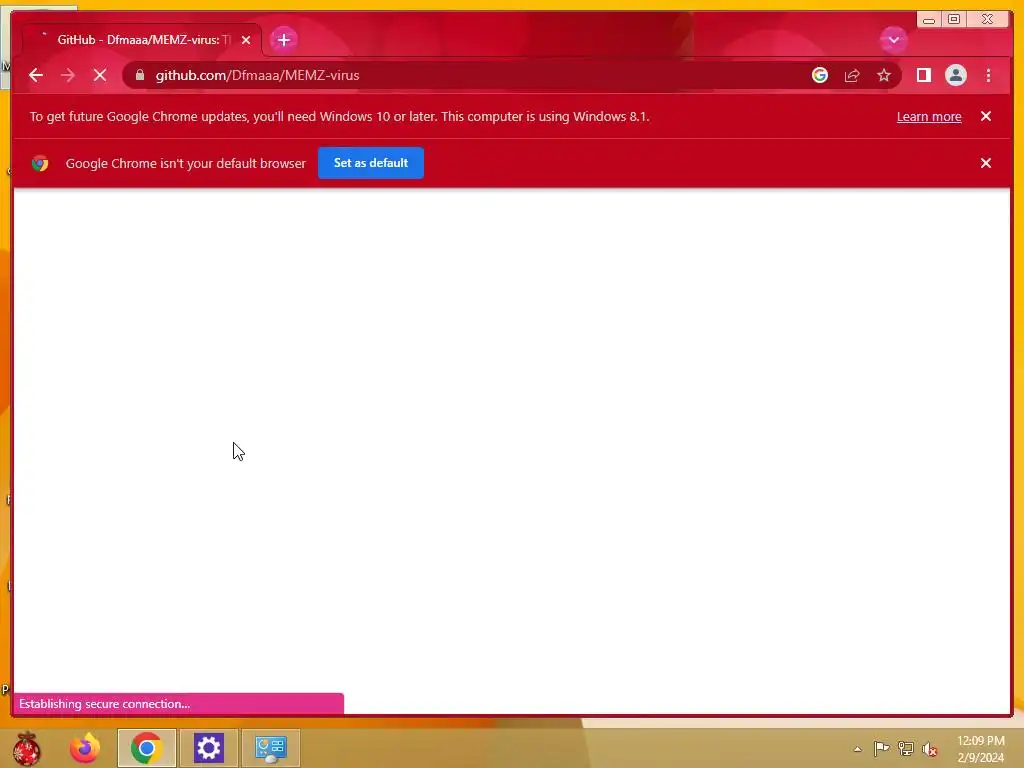View site information via lock icon
1024x768 pixels.
(x=139, y=75)
